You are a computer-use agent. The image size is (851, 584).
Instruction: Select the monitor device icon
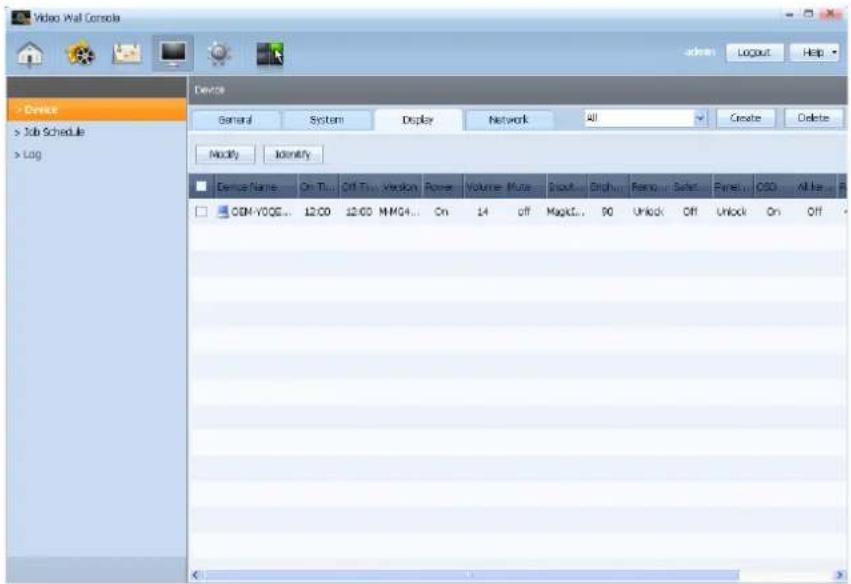173,54
